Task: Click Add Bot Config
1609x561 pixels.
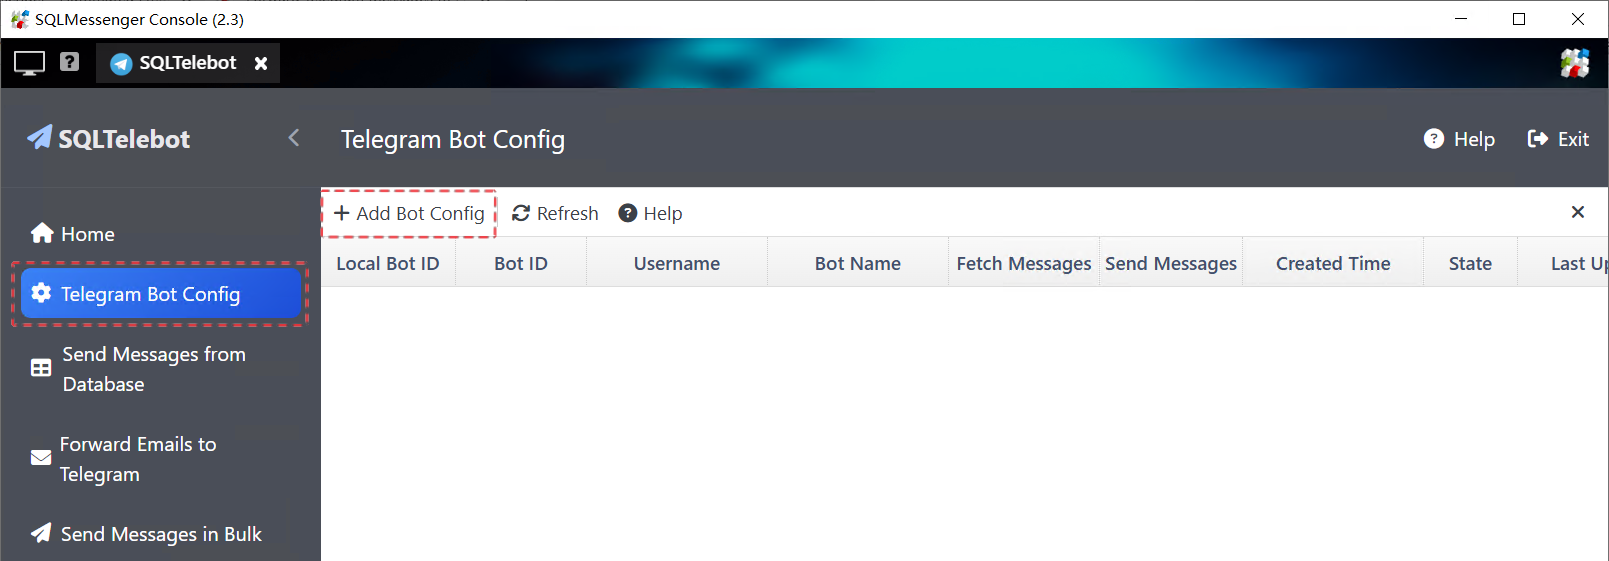Action: [x=409, y=213]
